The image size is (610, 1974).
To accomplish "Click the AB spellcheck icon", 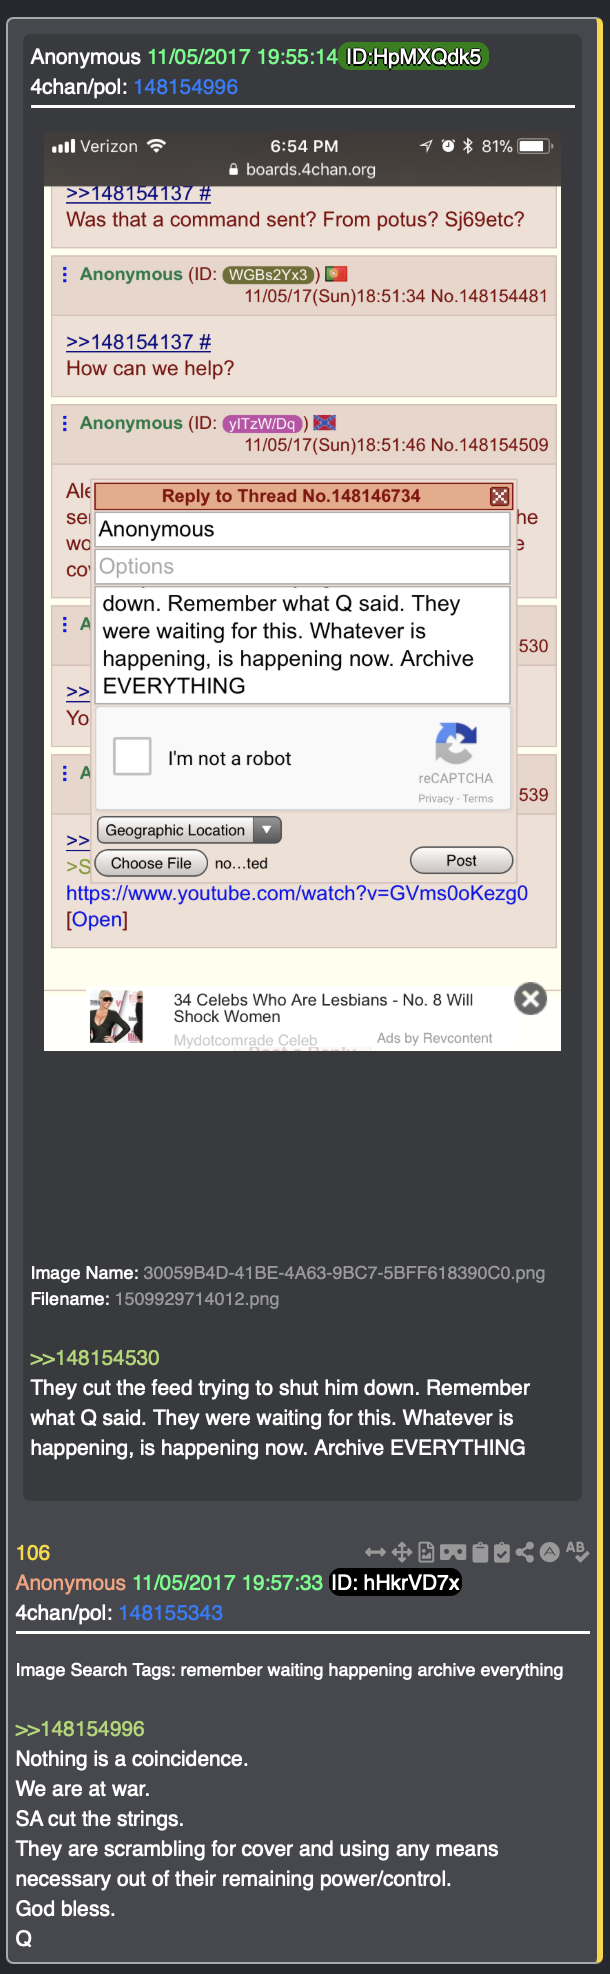I will pos(577,1552).
